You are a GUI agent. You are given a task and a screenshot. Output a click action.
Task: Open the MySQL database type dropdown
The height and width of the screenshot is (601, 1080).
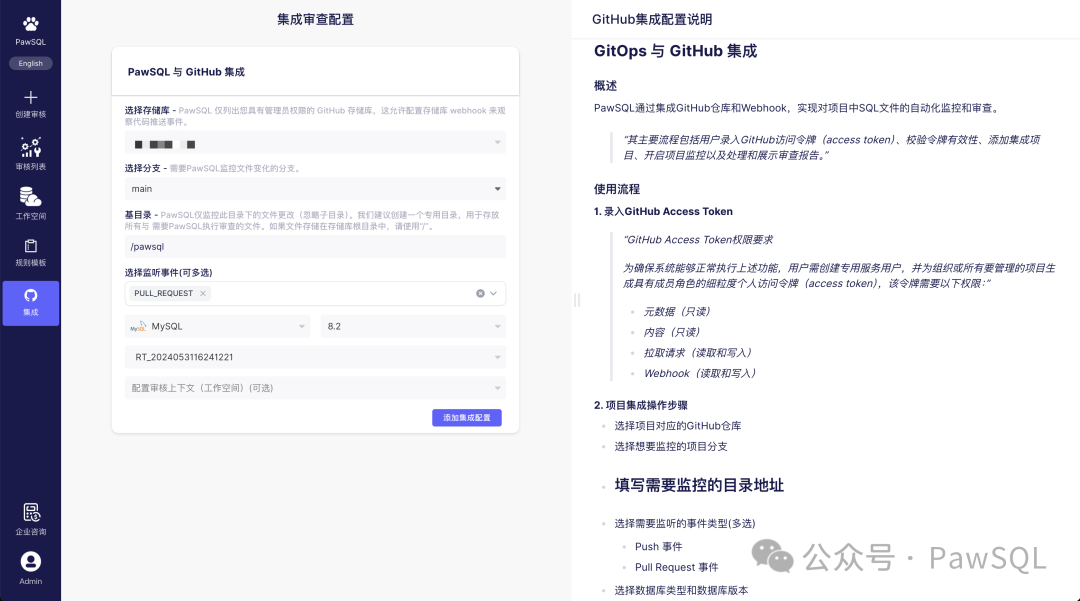[x=218, y=326]
